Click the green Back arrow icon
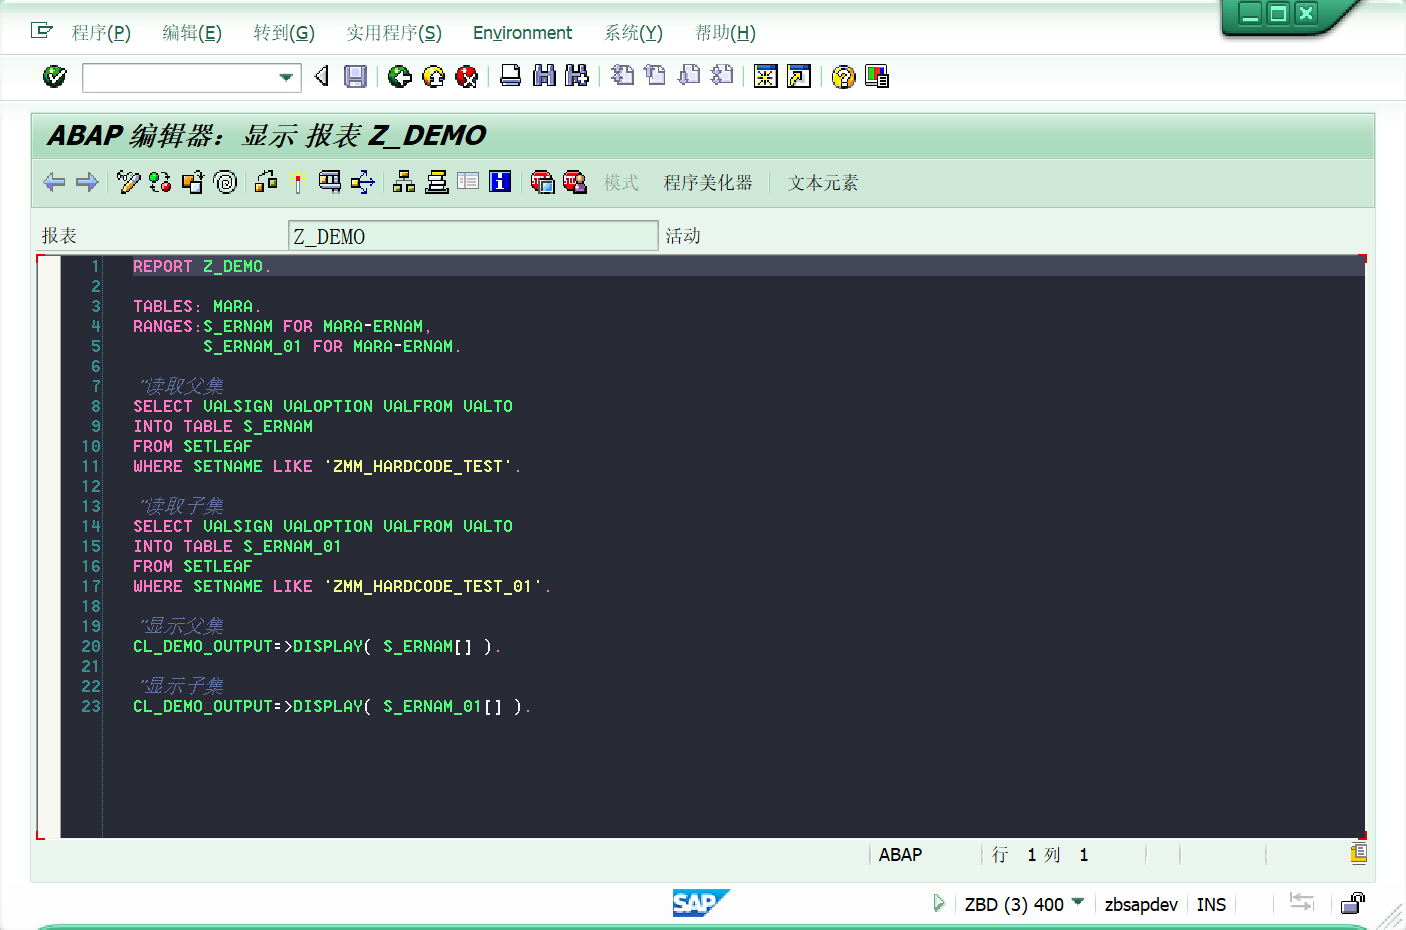This screenshot has width=1406, height=930. coord(399,76)
